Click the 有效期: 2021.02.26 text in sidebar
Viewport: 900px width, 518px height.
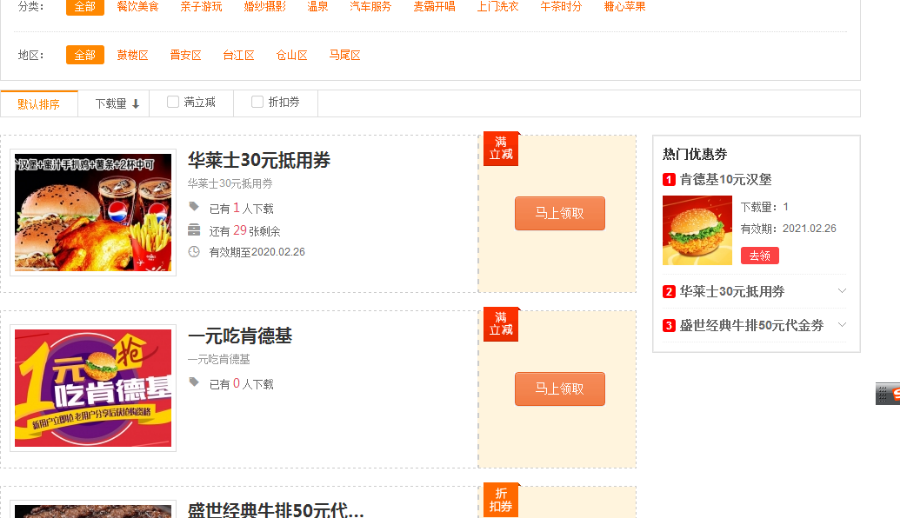(x=788, y=229)
